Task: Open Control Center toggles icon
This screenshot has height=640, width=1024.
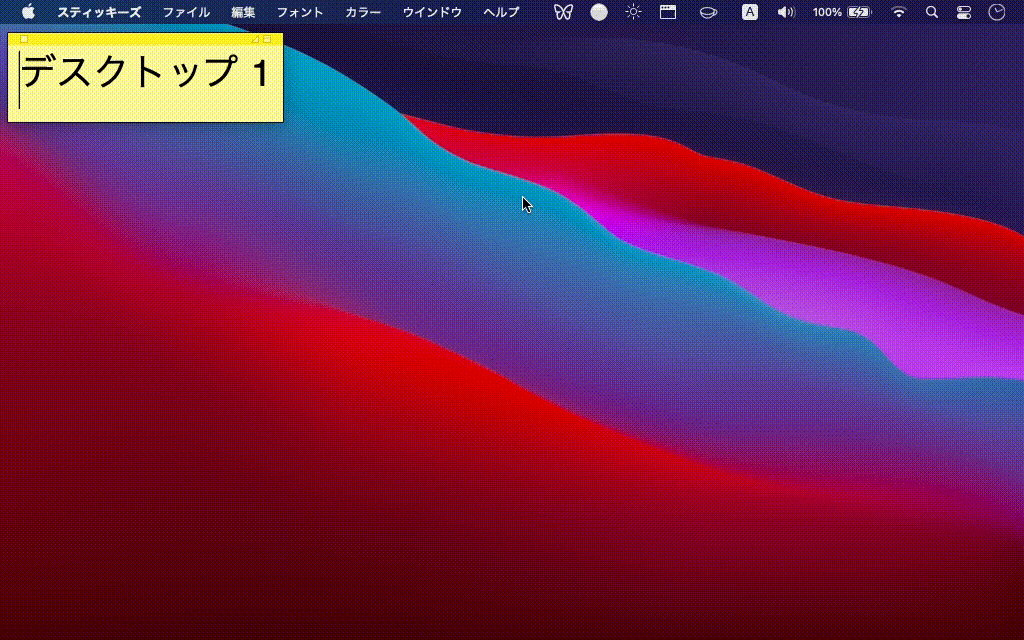Action: 963,12
